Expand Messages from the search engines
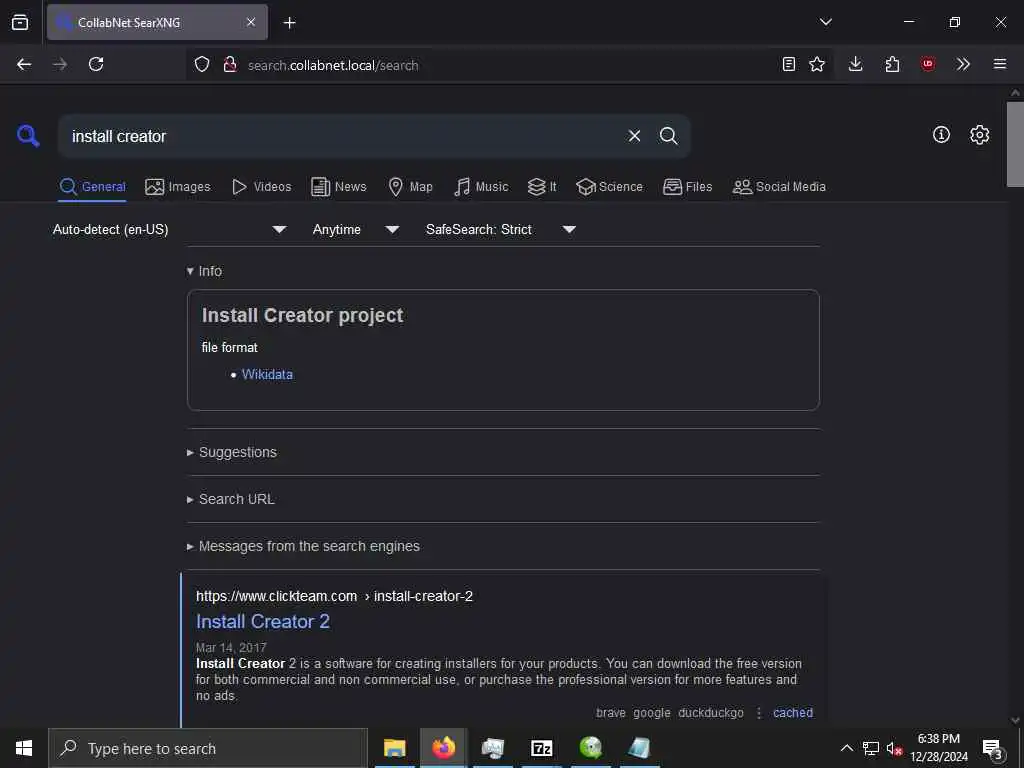This screenshot has height=768, width=1024. pos(303,546)
